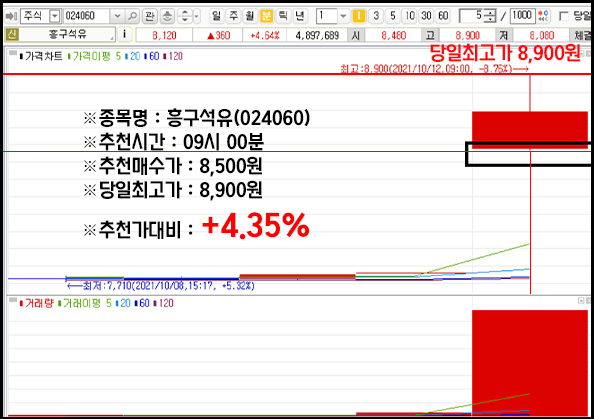
Task: Click the 관 watchlist icon button
Action: (150, 16)
